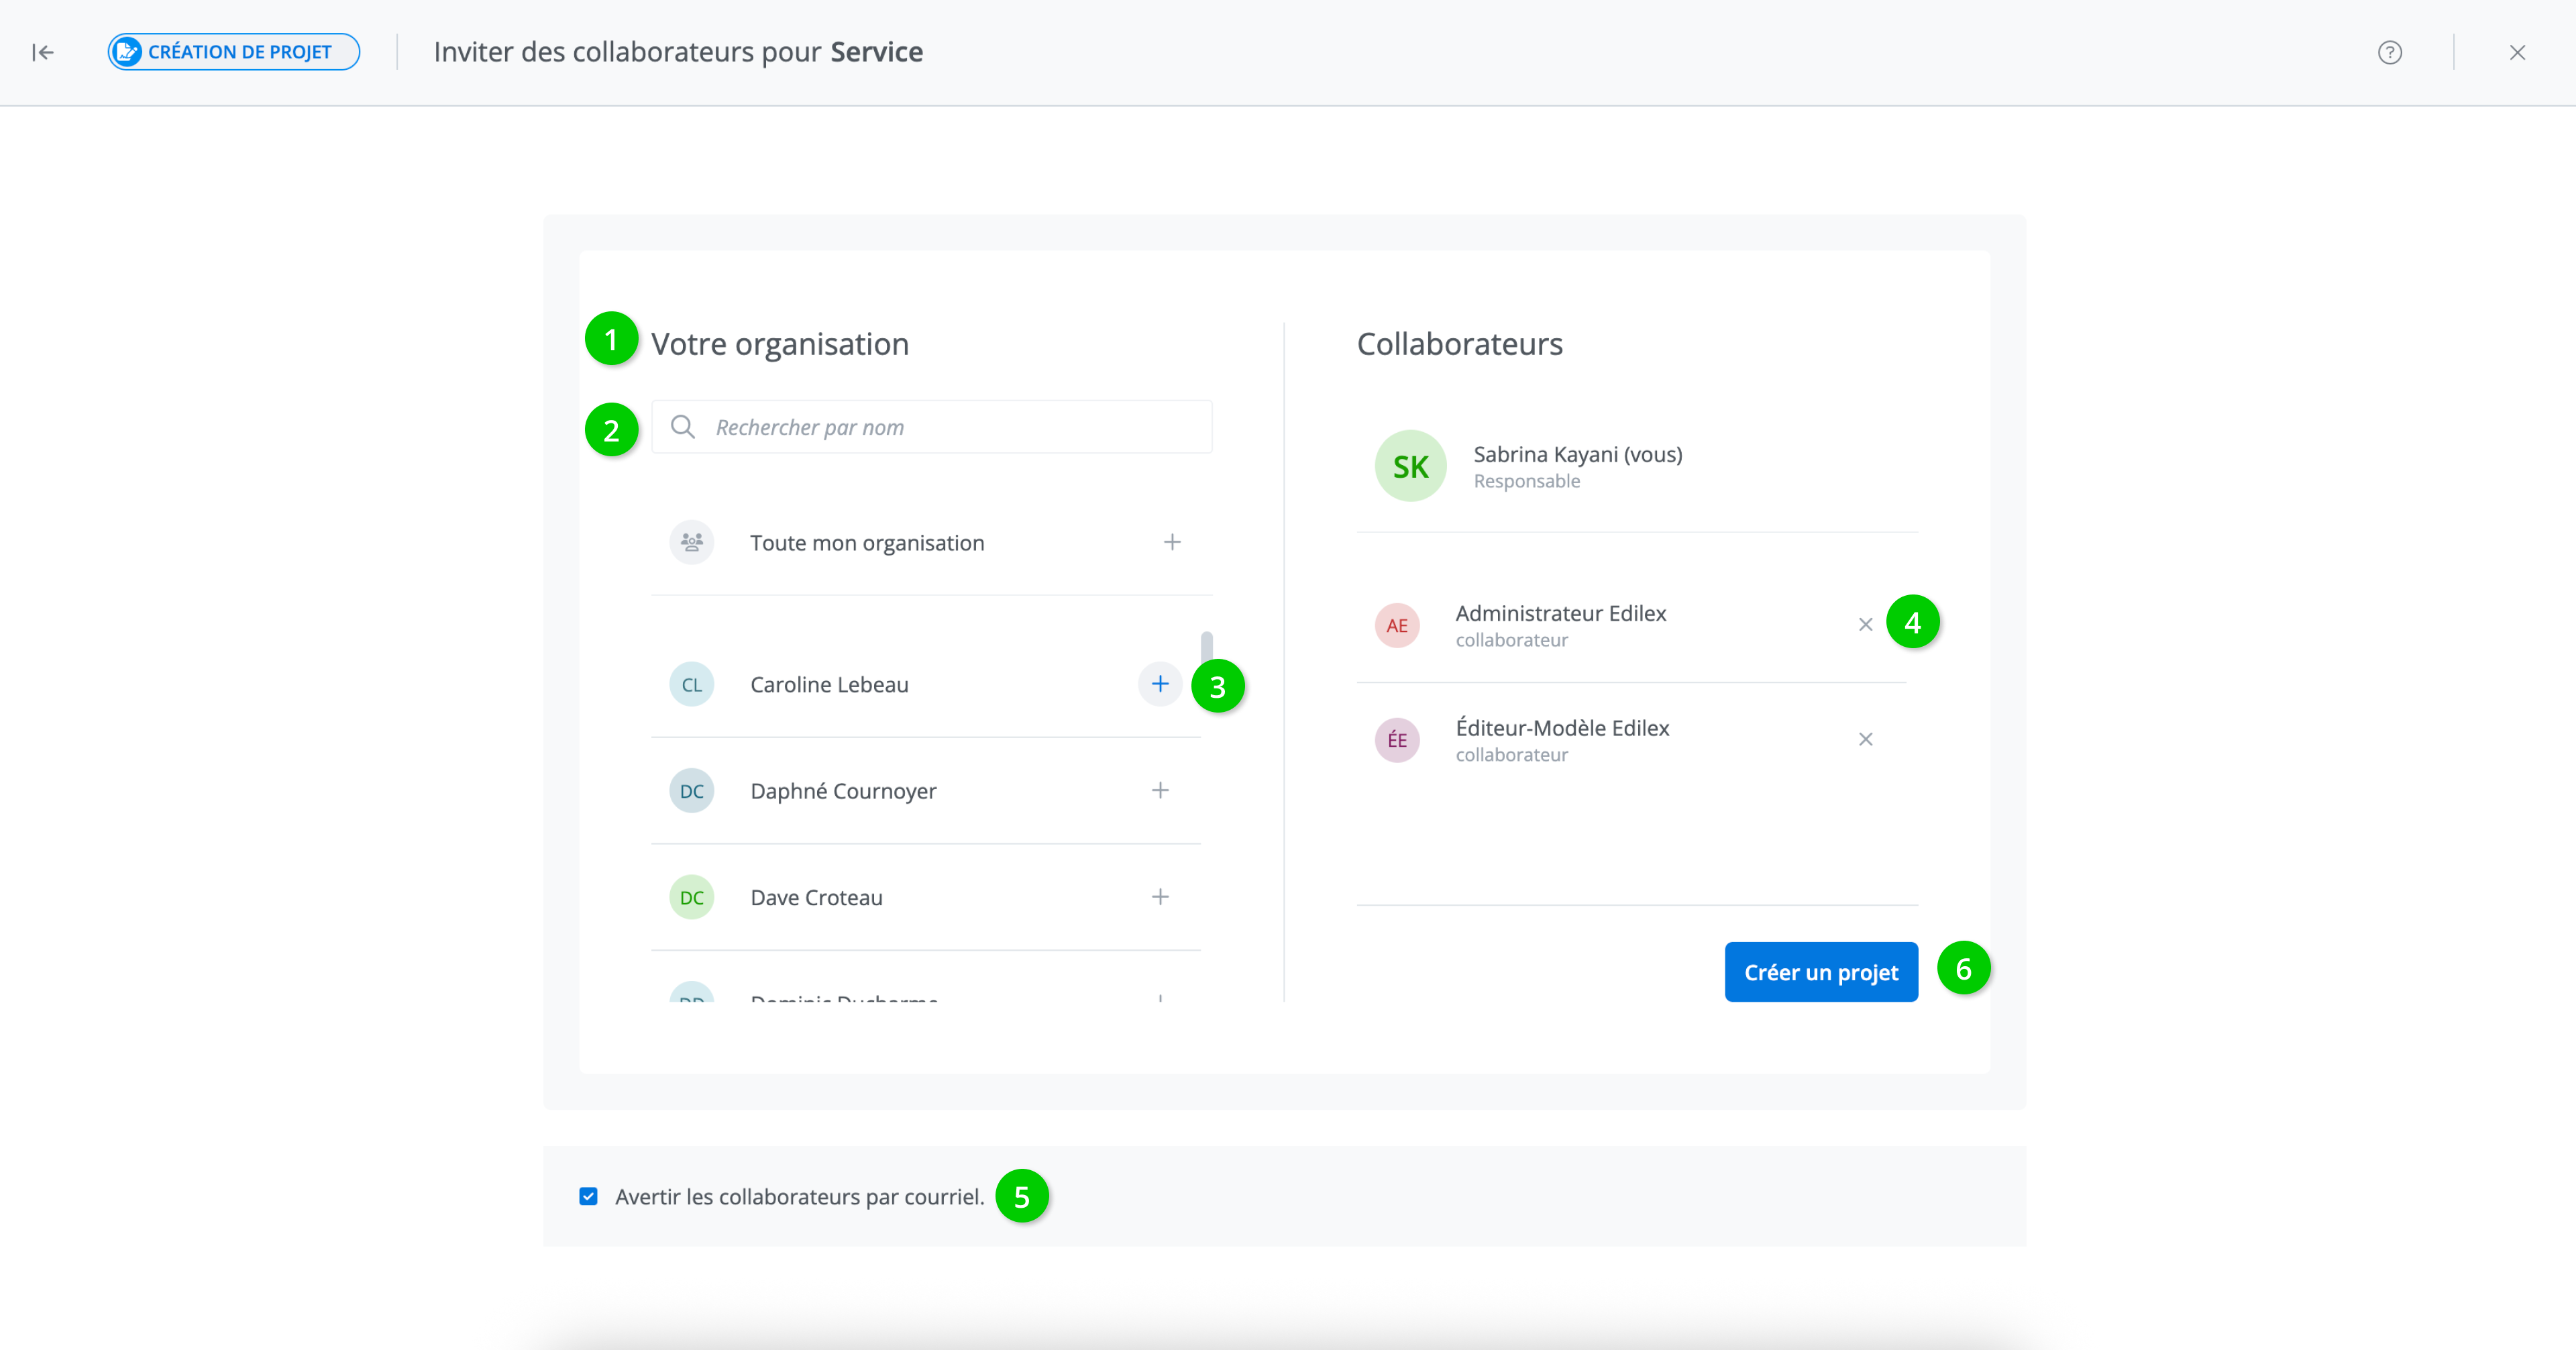The height and width of the screenshot is (1350, 2576).
Task: Click the SK avatar of Sabrina Kayani
Action: pos(1410,466)
